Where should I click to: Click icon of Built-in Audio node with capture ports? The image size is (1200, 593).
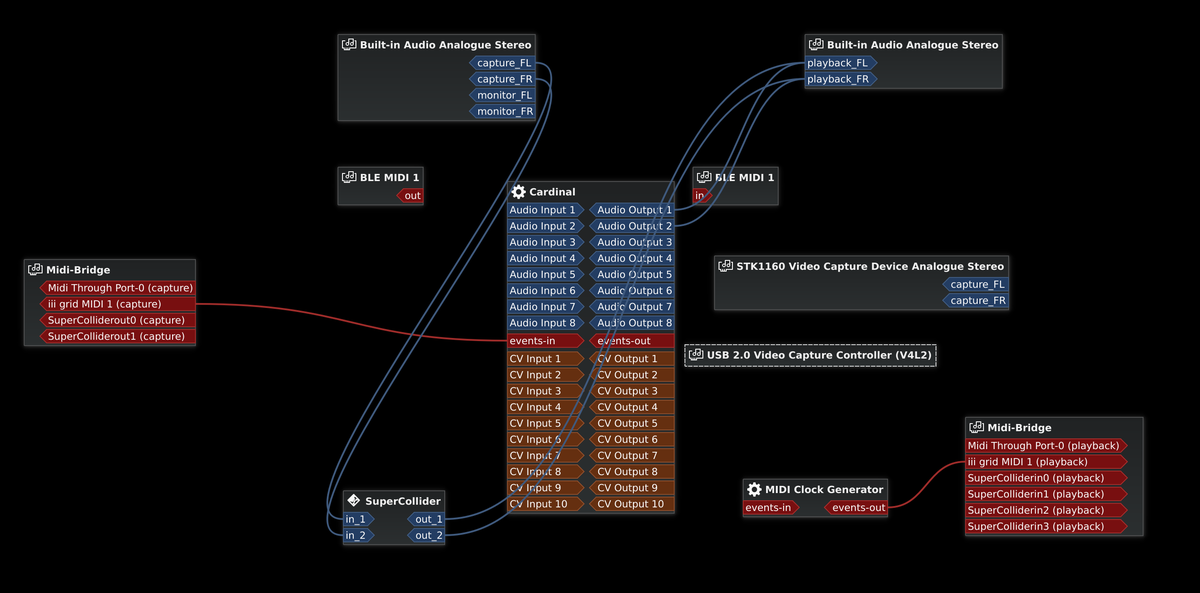348,45
